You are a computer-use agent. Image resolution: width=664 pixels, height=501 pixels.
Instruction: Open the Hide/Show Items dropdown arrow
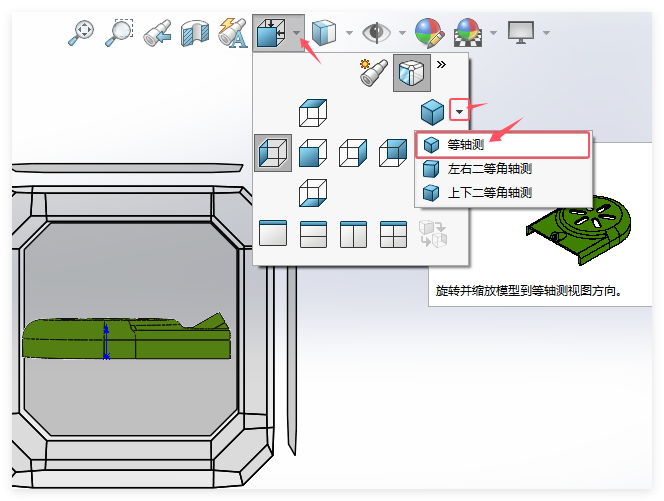click(x=402, y=33)
